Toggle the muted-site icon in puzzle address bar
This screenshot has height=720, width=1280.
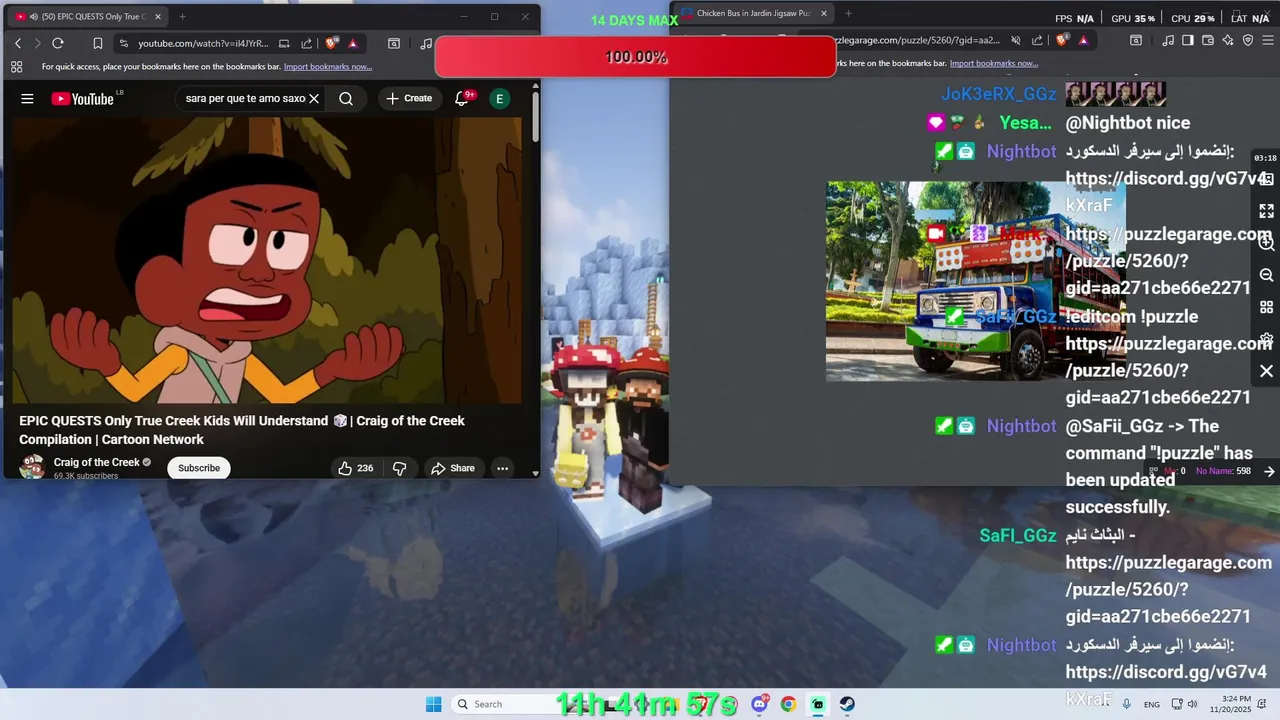pos(1015,40)
